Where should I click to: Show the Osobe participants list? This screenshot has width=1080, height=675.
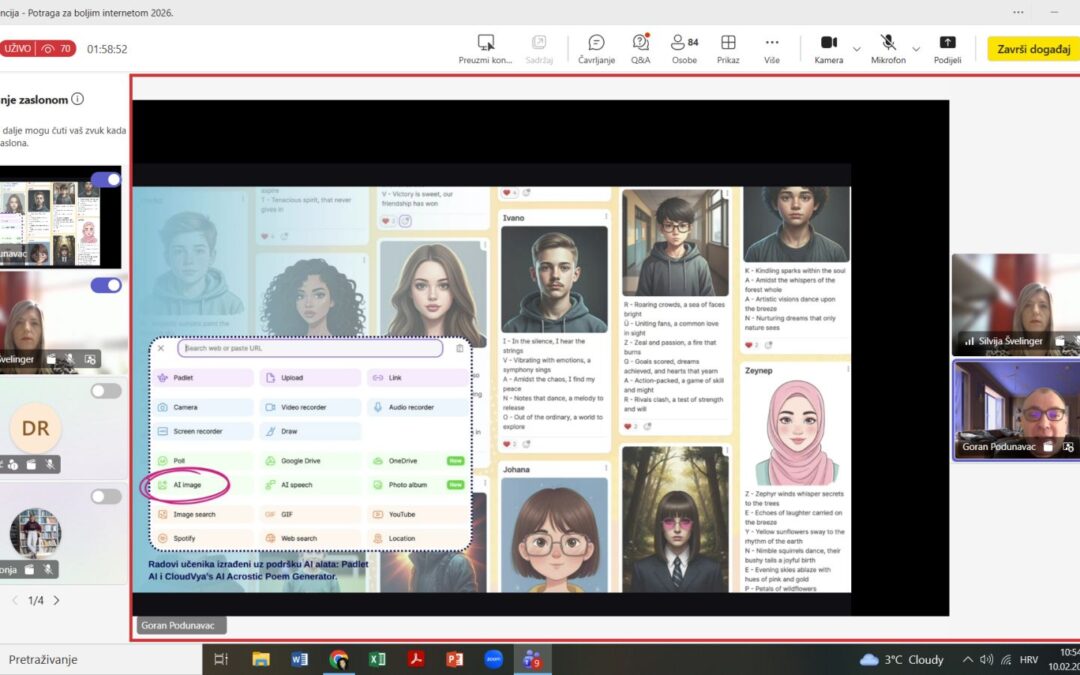[x=684, y=47]
